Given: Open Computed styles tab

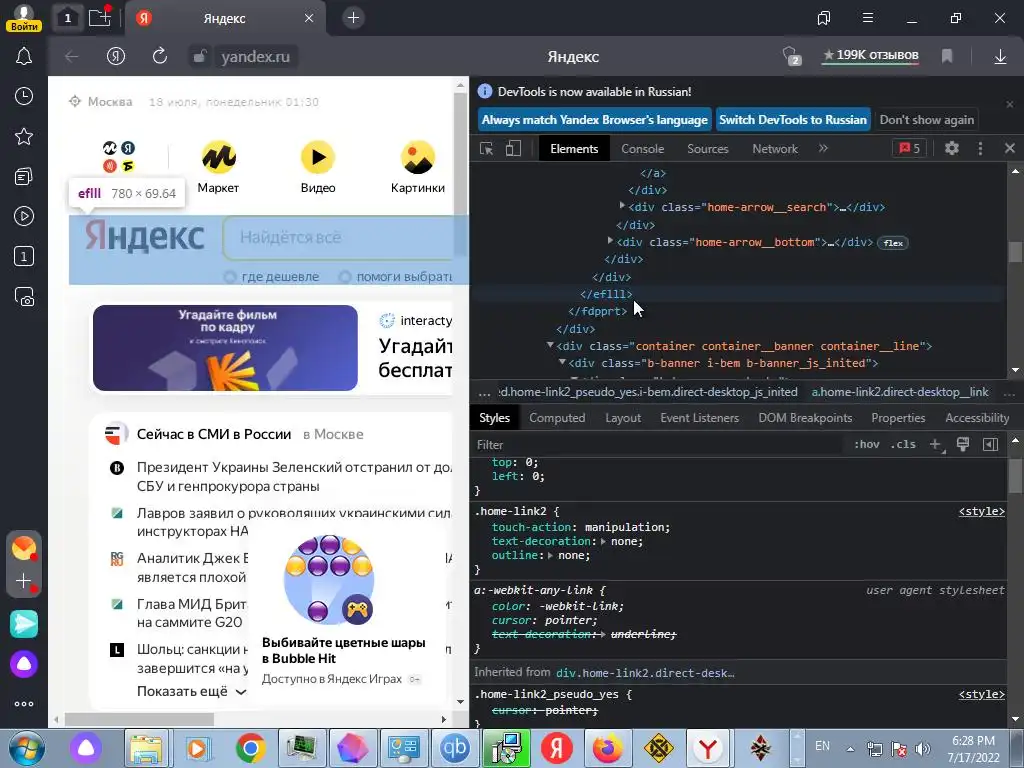Looking at the screenshot, I should coord(557,418).
